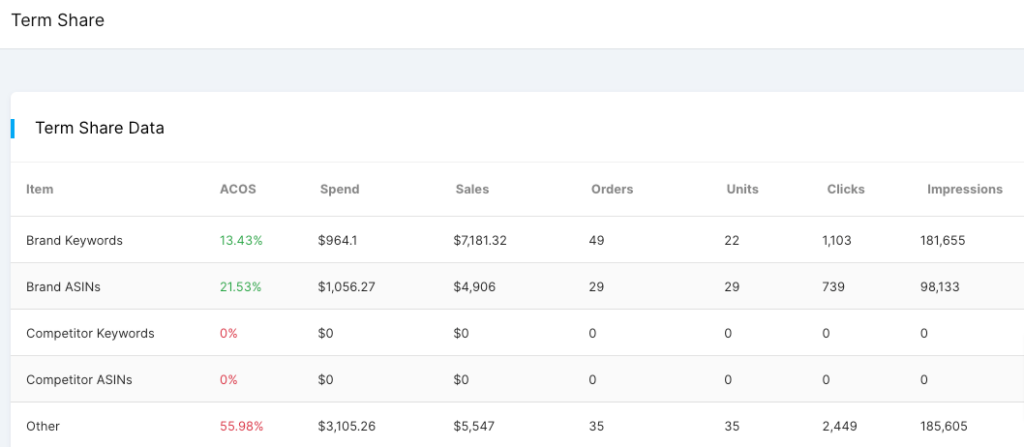Select the Competitor Keywords row label

[x=90, y=333]
